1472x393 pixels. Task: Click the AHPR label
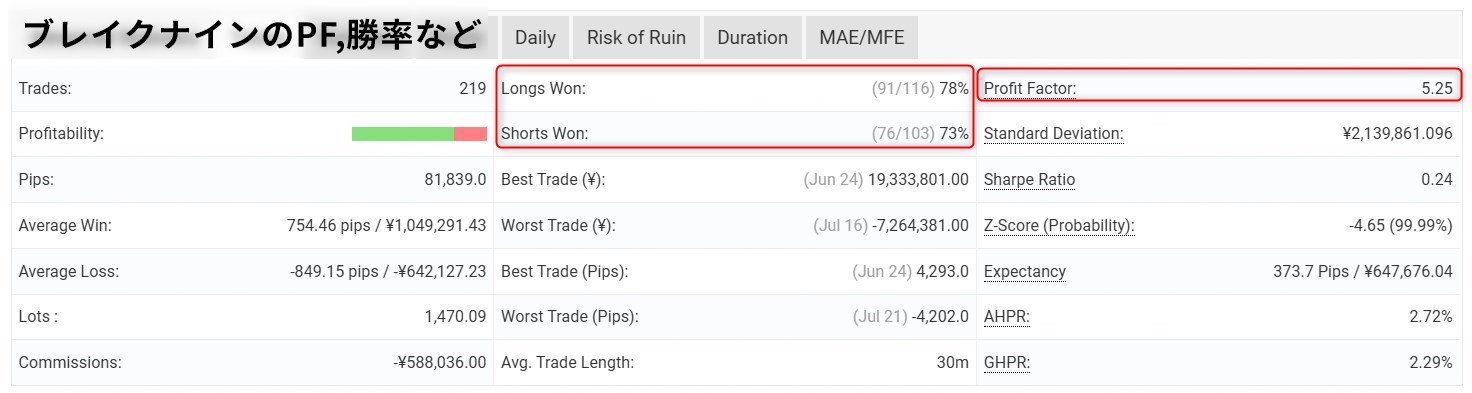point(1007,317)
